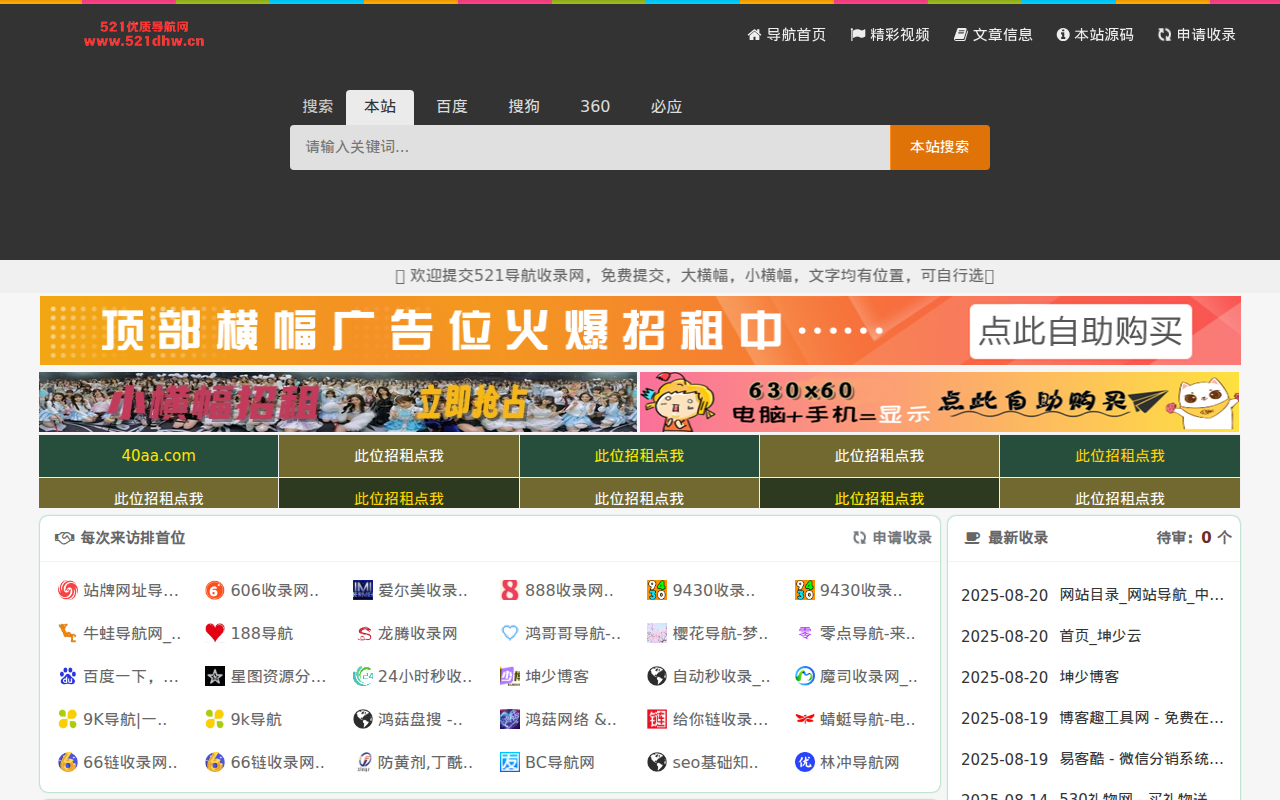Open the 坤少博客 entry in 最新收录
Screen dimensions: 1280x800
tap(1089, 677)
